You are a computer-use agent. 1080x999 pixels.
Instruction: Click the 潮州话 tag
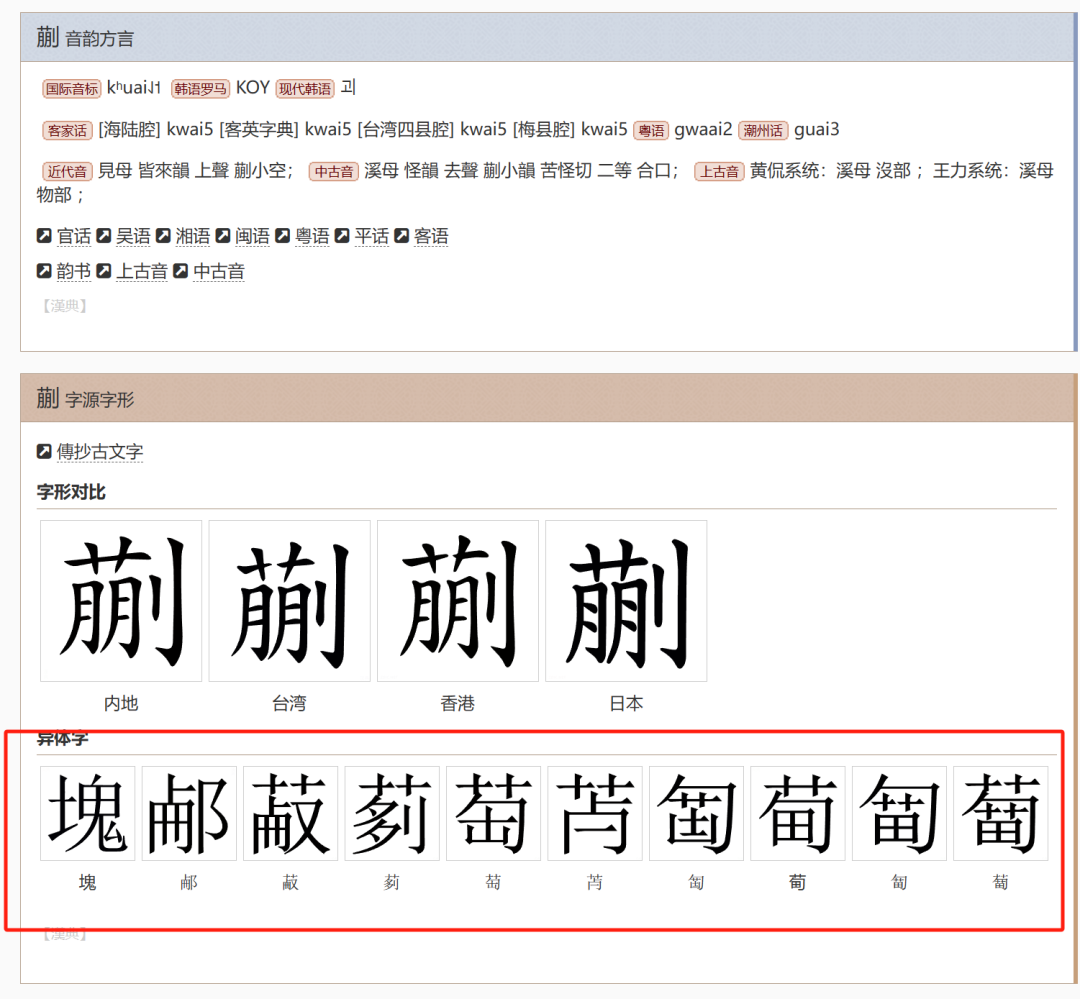point(763,131)
